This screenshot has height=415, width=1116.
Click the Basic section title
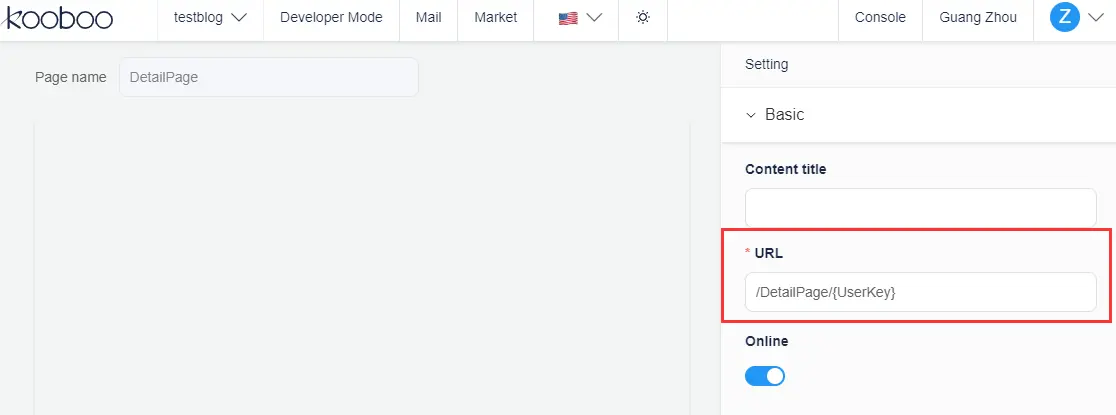click(x=785, y=115)
